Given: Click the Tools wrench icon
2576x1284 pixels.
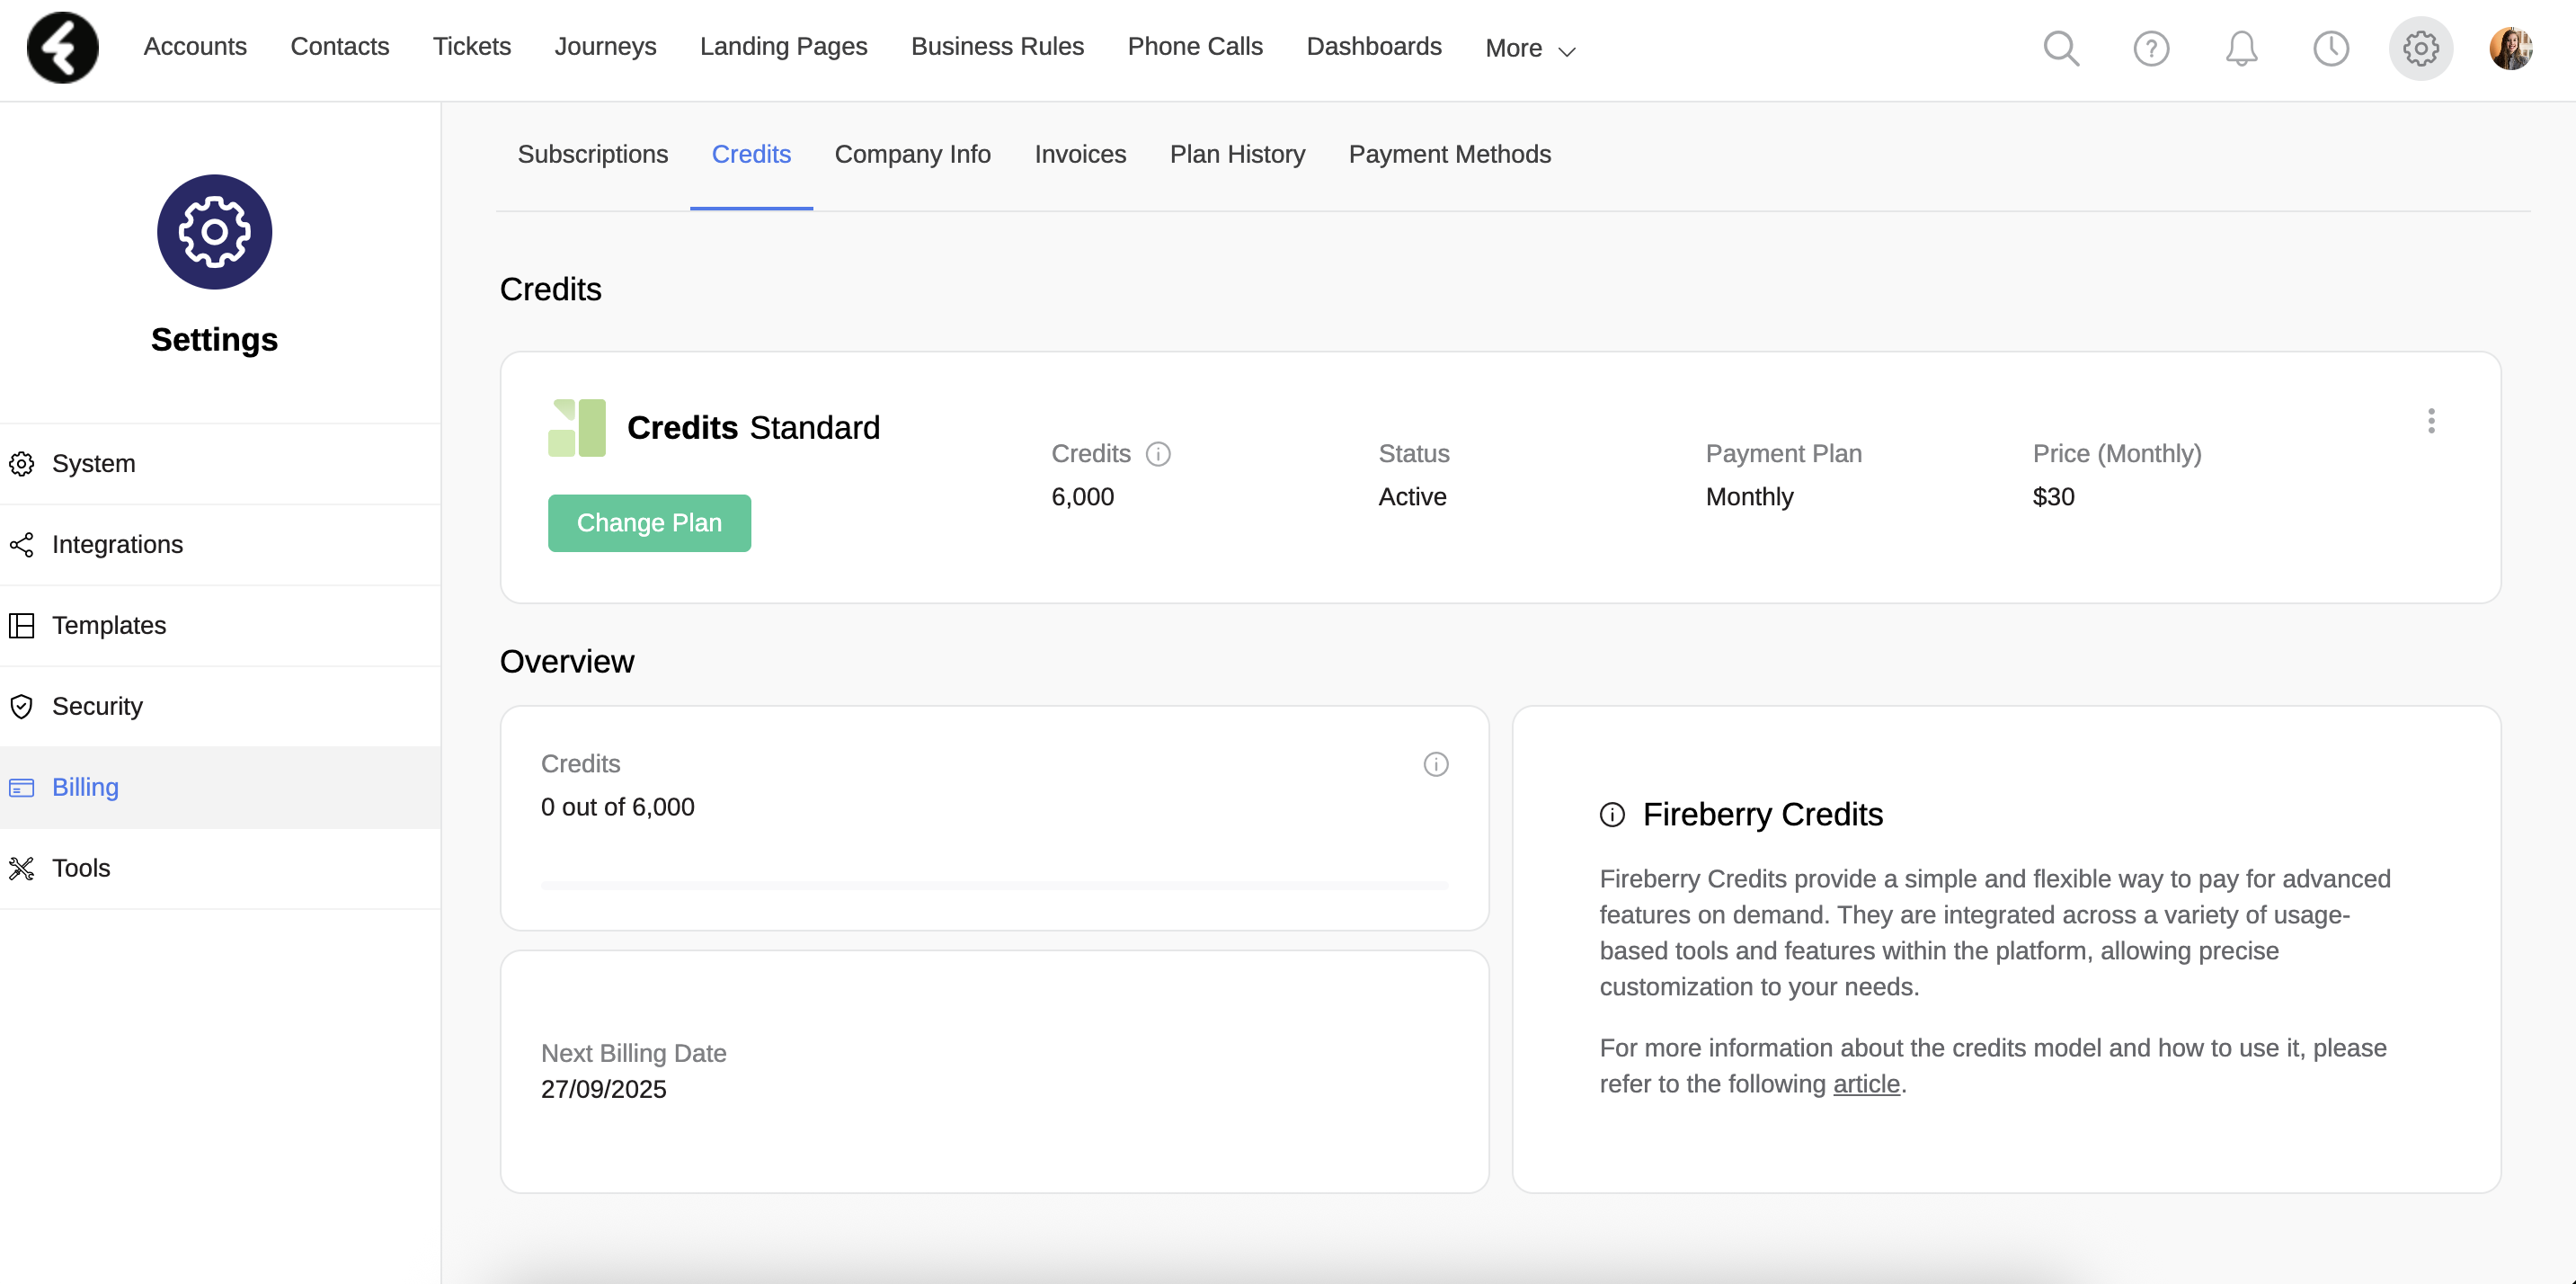Looking at the screenshot, I should [22, 868].
